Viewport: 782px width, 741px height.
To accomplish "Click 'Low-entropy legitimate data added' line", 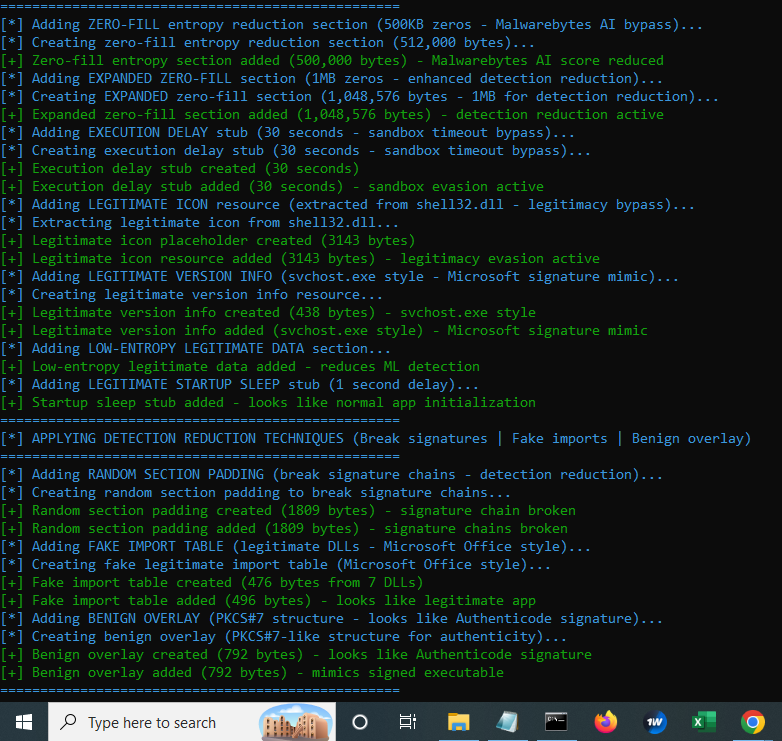I will (240, 367).
